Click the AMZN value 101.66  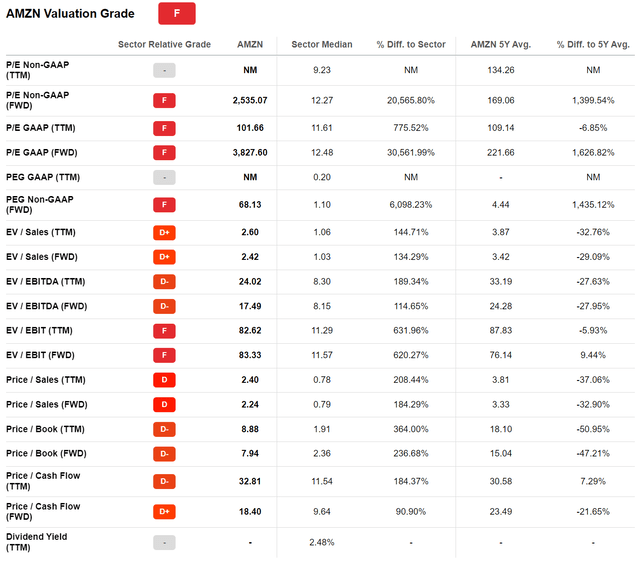point(250,128)
